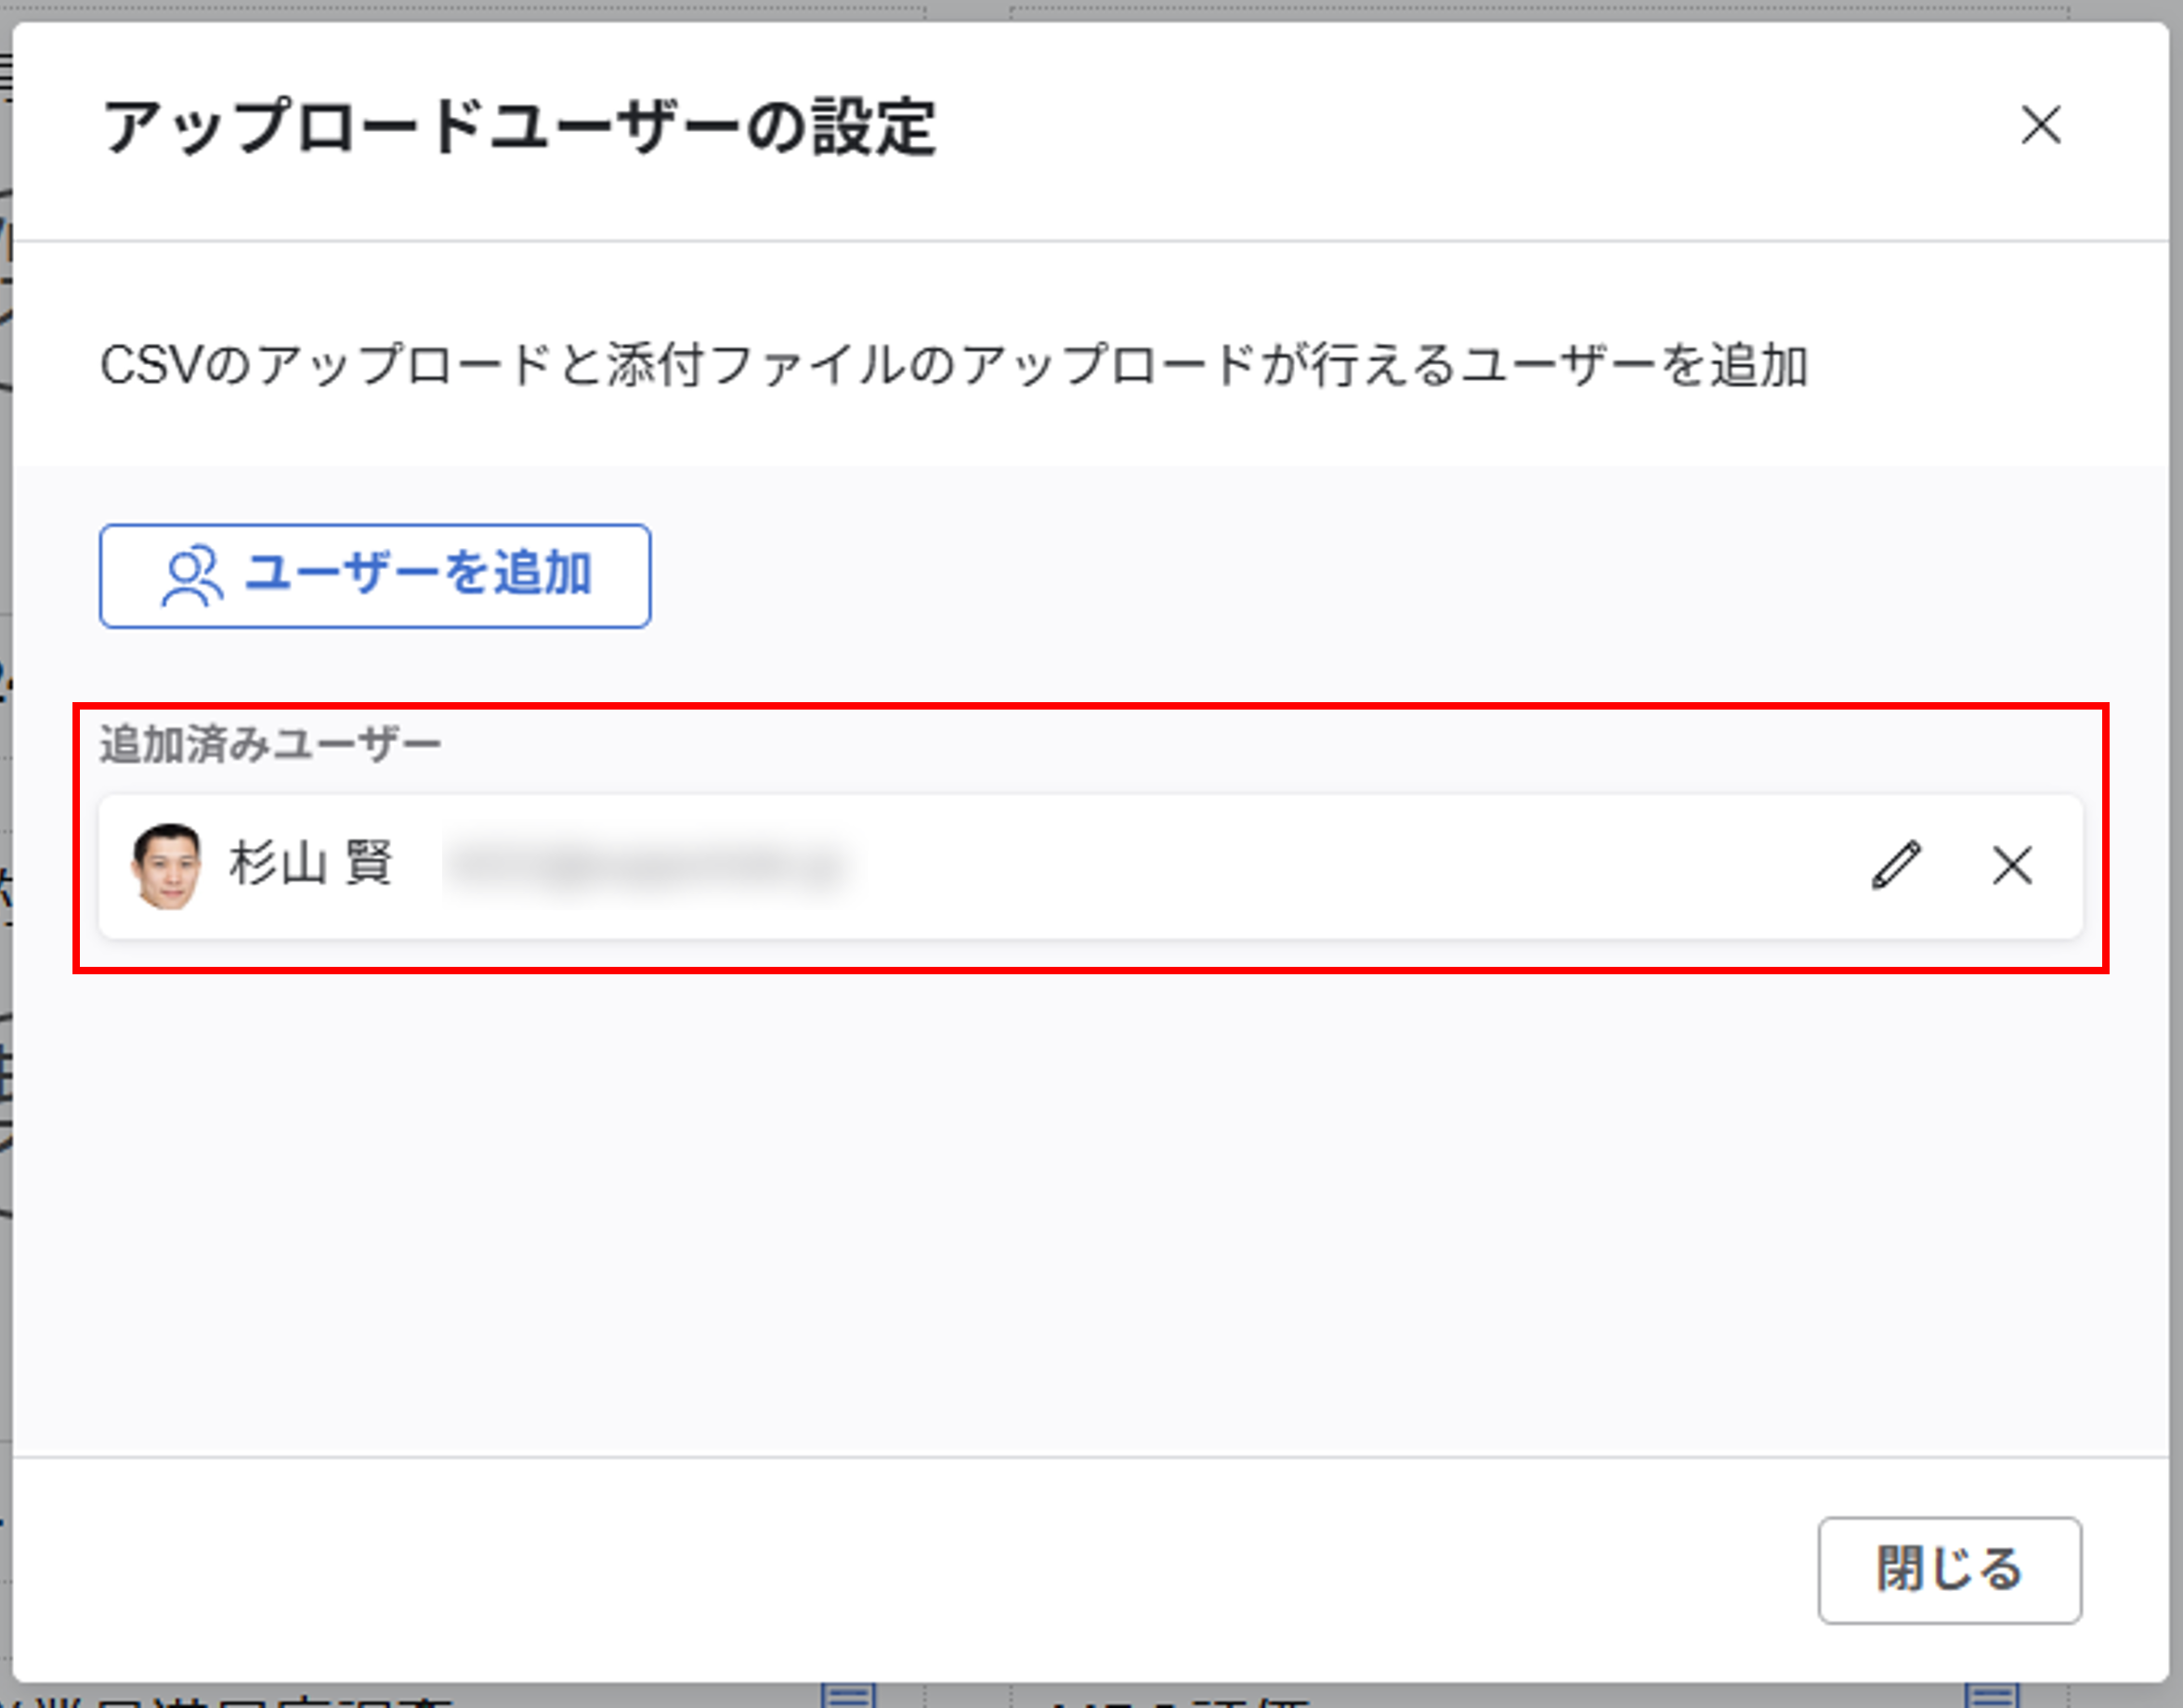Viewport: 2183px width, 1708px height.
Task: Click the dialog title アップロードユーザーの設定
Action: tap(519, 128)
